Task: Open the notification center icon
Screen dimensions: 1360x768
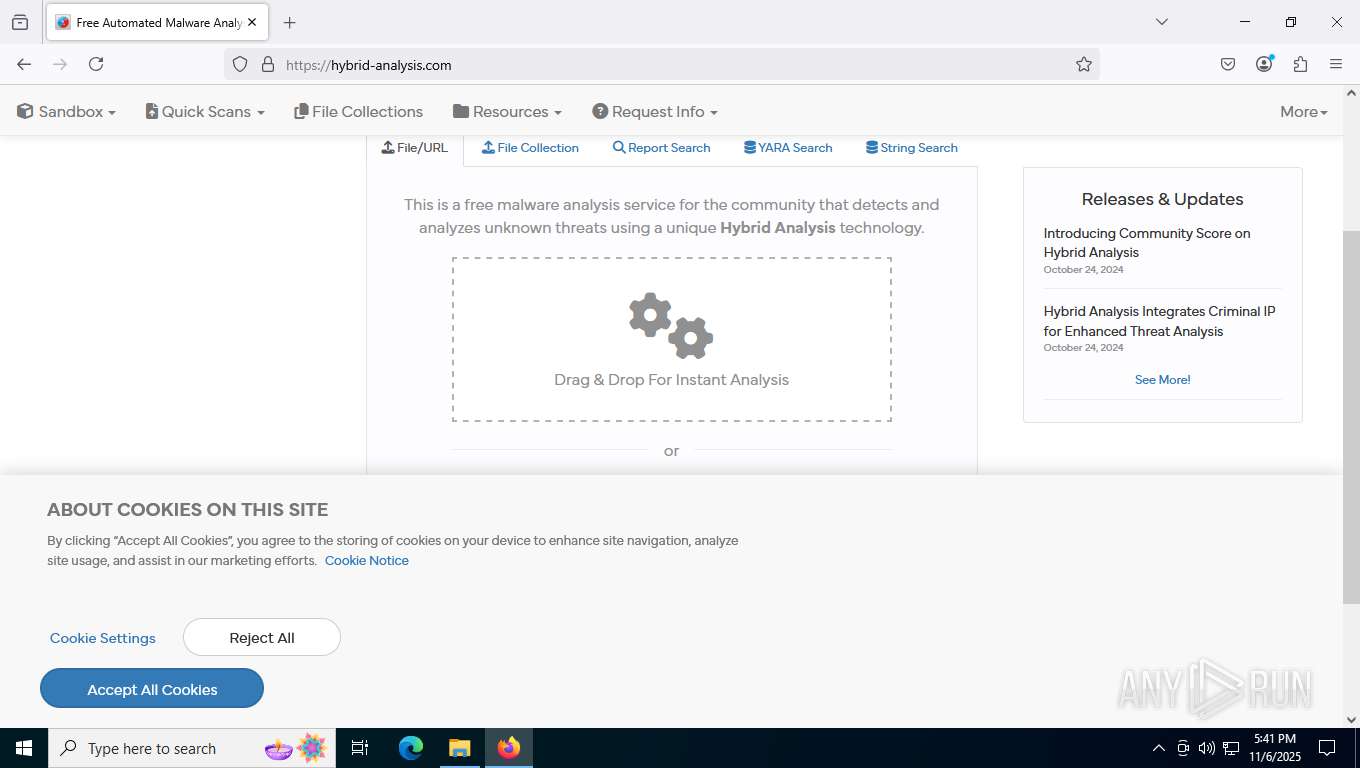Action: [x=1327, y=748]
